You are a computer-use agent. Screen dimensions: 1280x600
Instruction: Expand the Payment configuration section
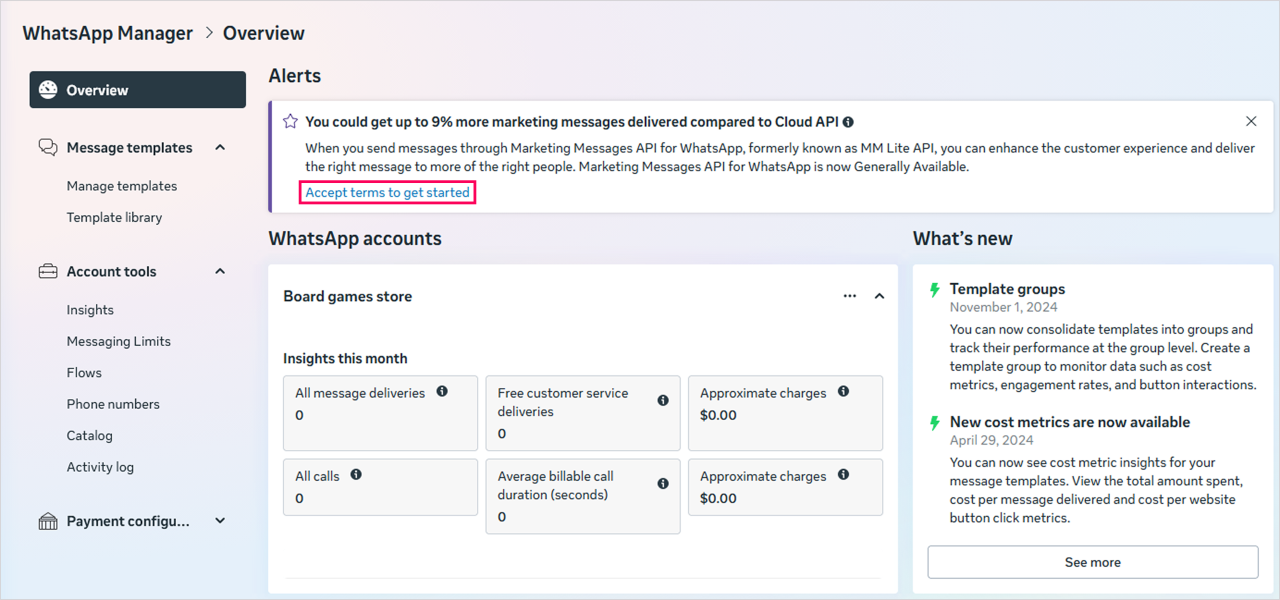coord(220,521)
